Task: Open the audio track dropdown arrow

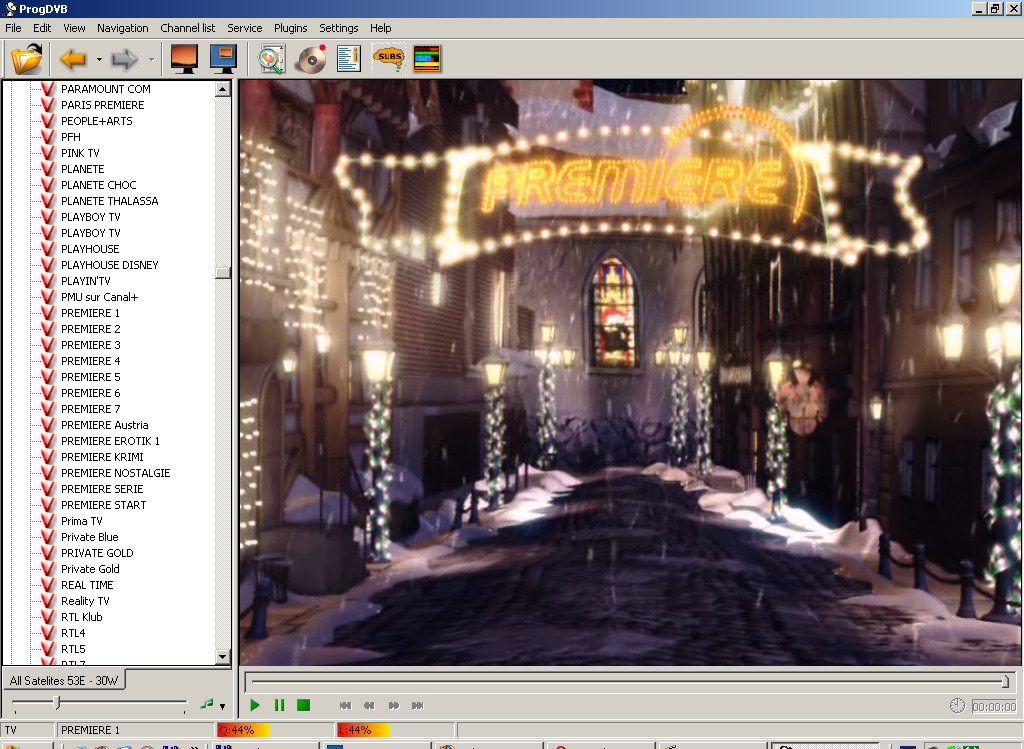Action: [x=223, y=706]
